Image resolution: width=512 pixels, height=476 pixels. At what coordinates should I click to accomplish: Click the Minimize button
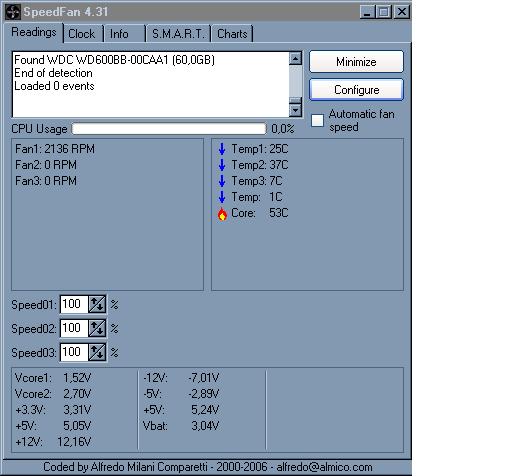(356, 62)
